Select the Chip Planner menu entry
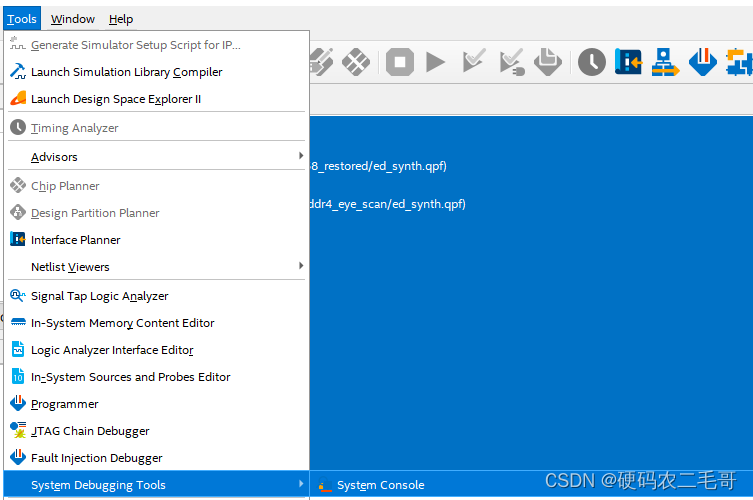Viewport: 753px width, 500px height. pyautogui.click(x=65, y=186)
